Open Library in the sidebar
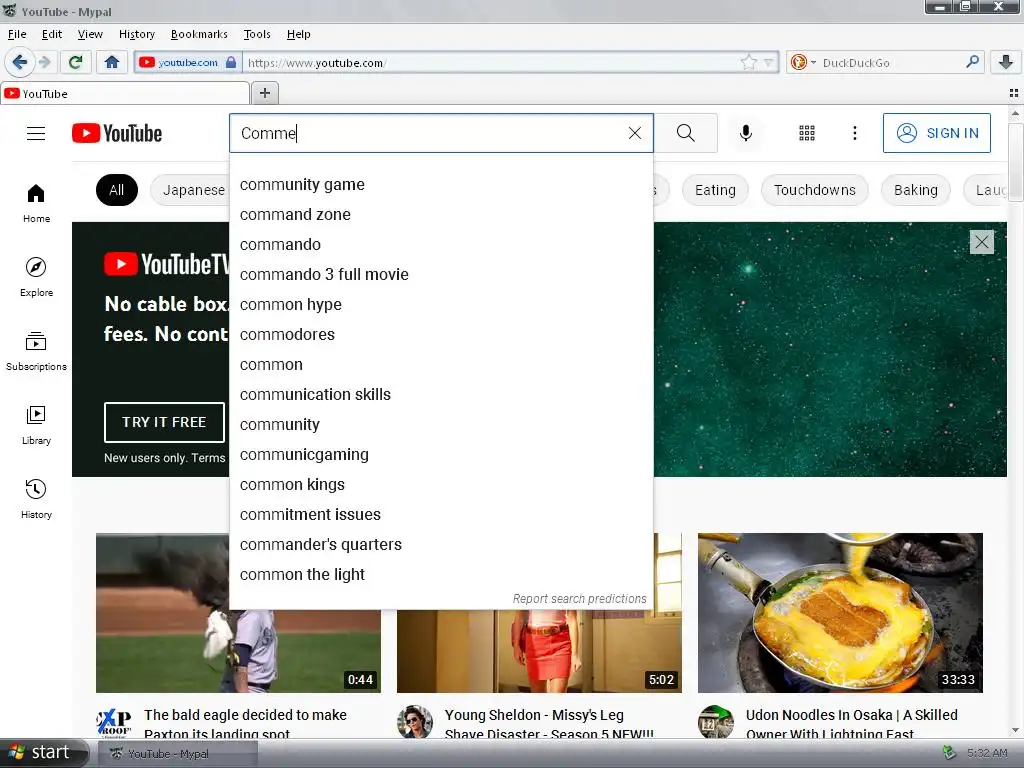Viewport: 1024px width, 768px height. click(36, 425)
